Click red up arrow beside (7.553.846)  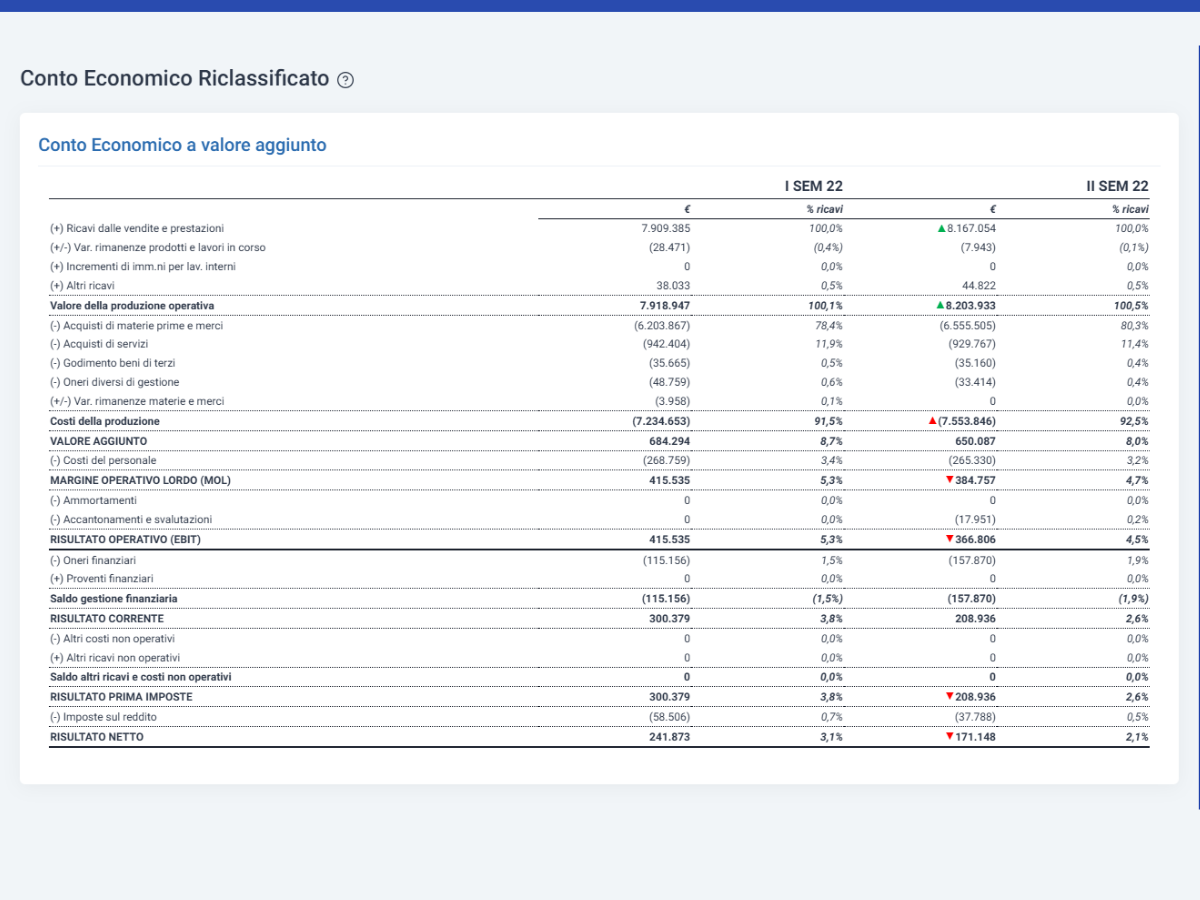(x=933, y=421)
